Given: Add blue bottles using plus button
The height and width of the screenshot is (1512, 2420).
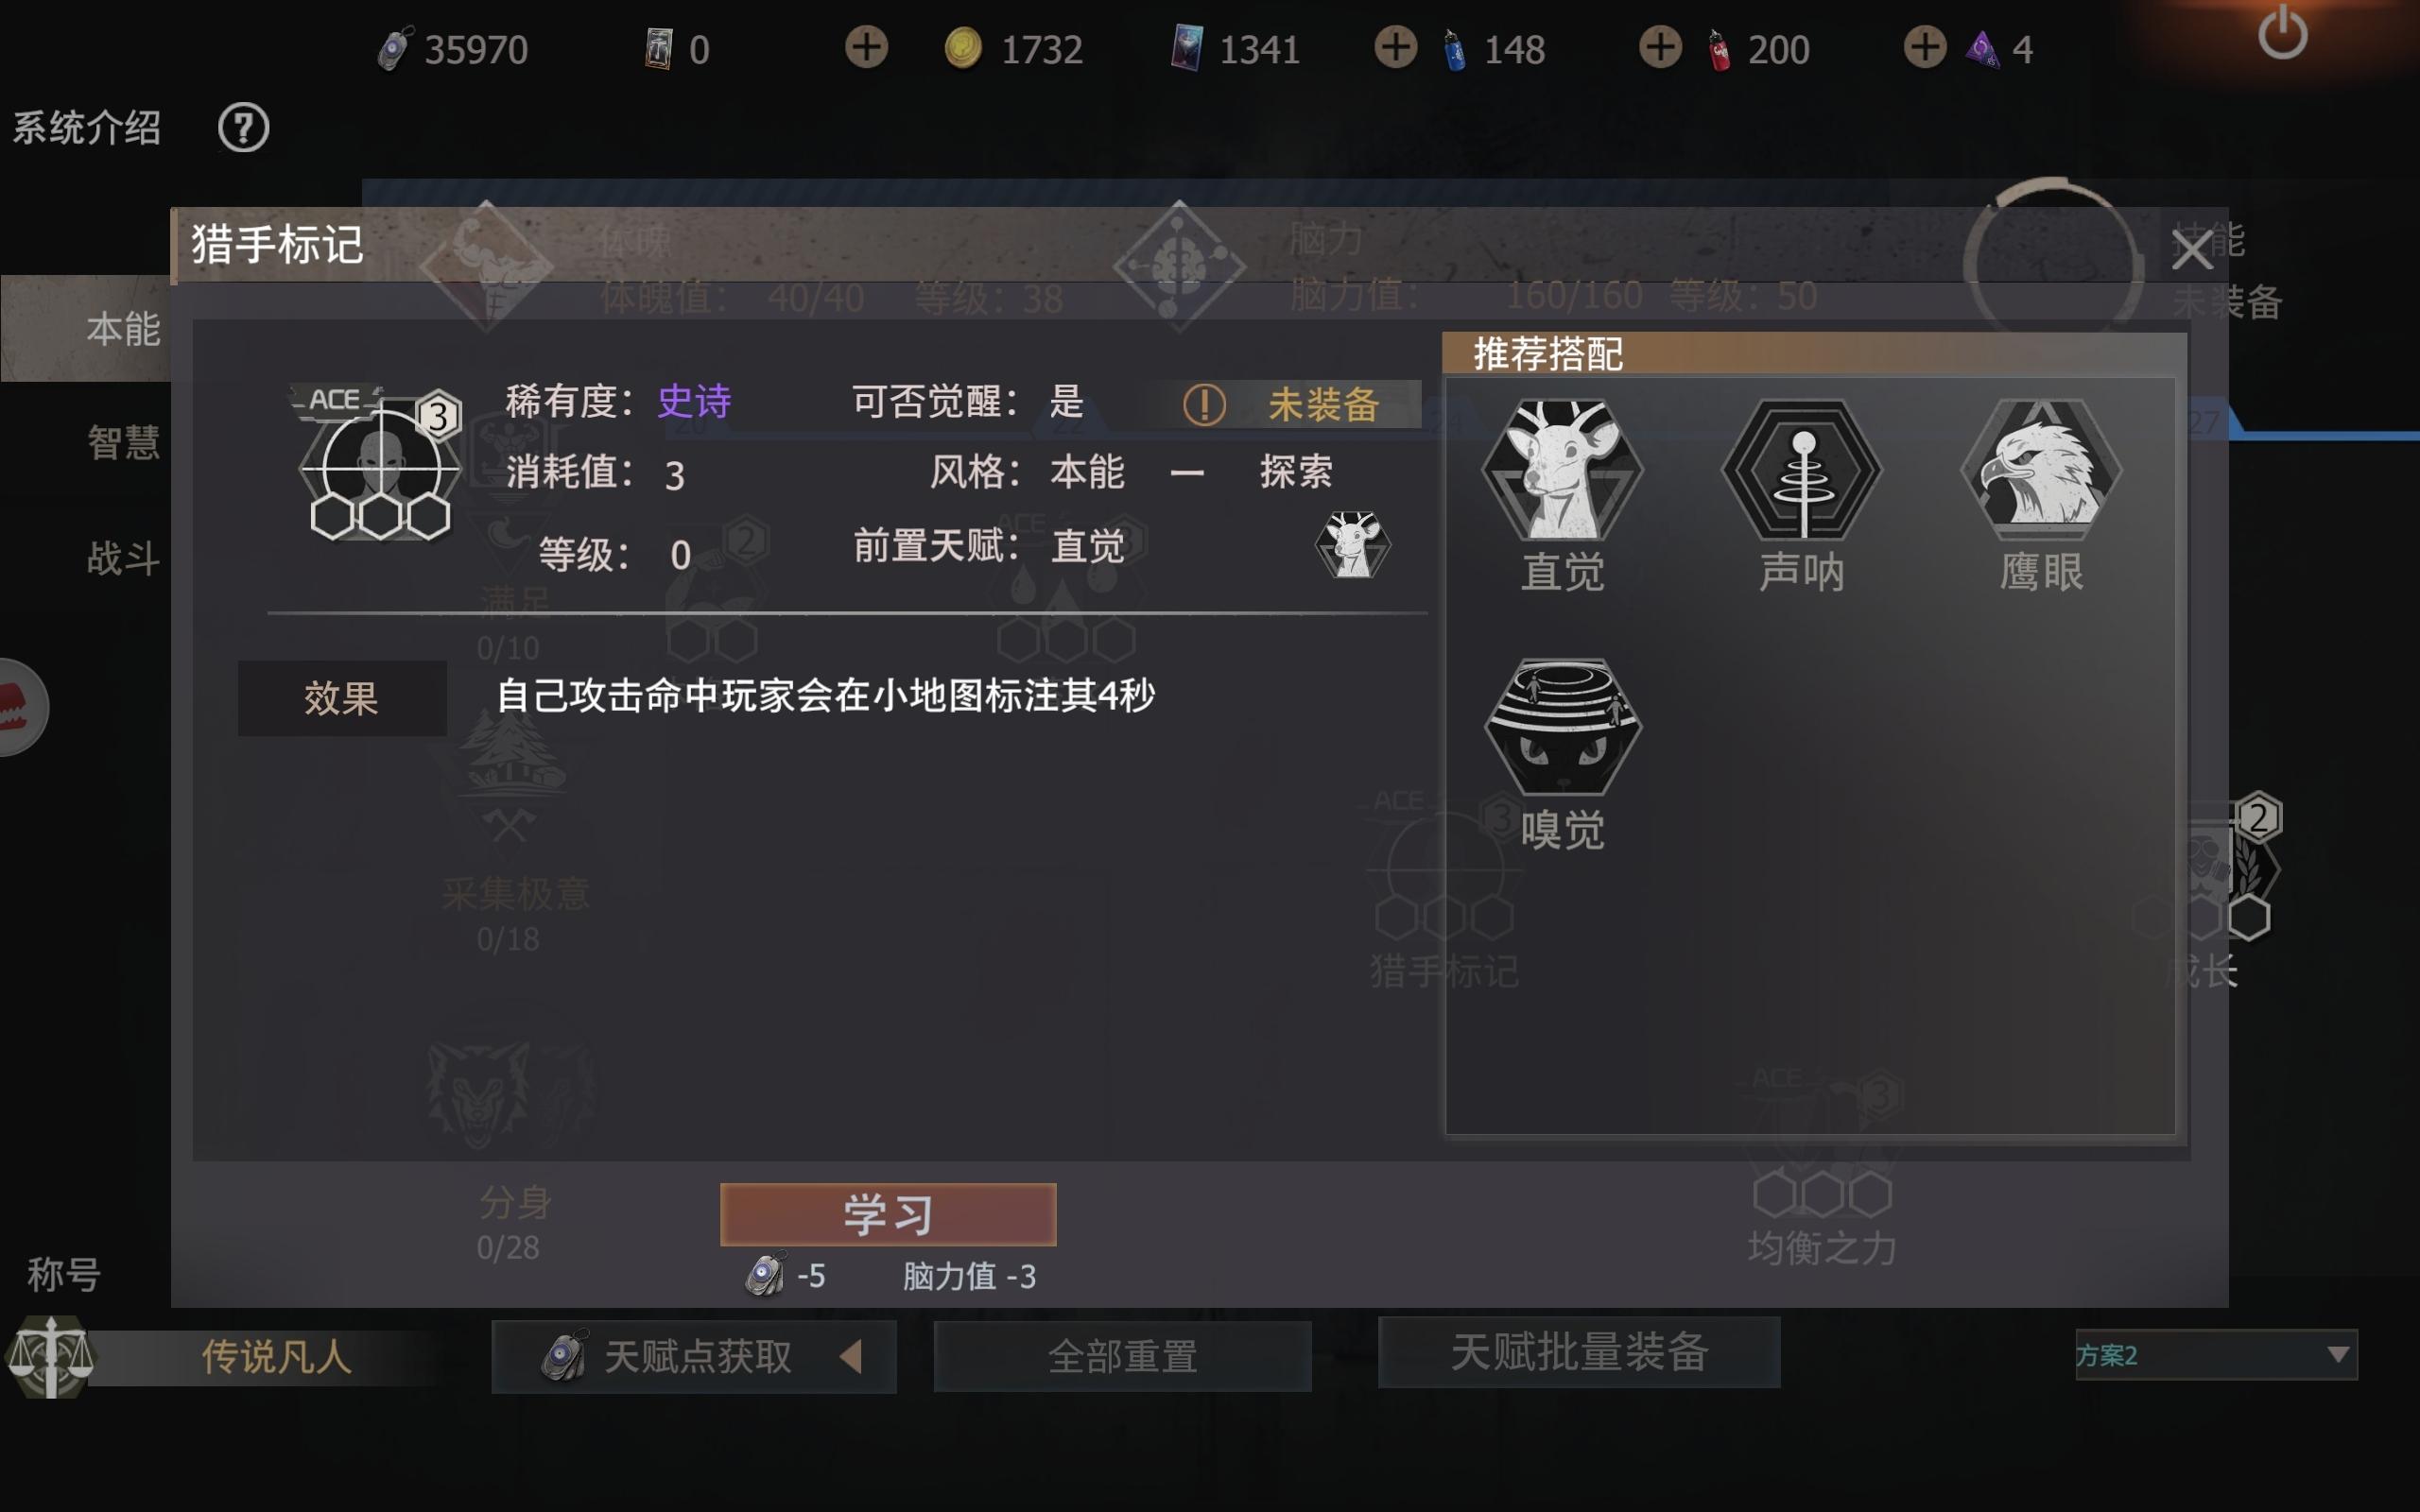Looking at the screenshot, I should tap(1395, 47).
